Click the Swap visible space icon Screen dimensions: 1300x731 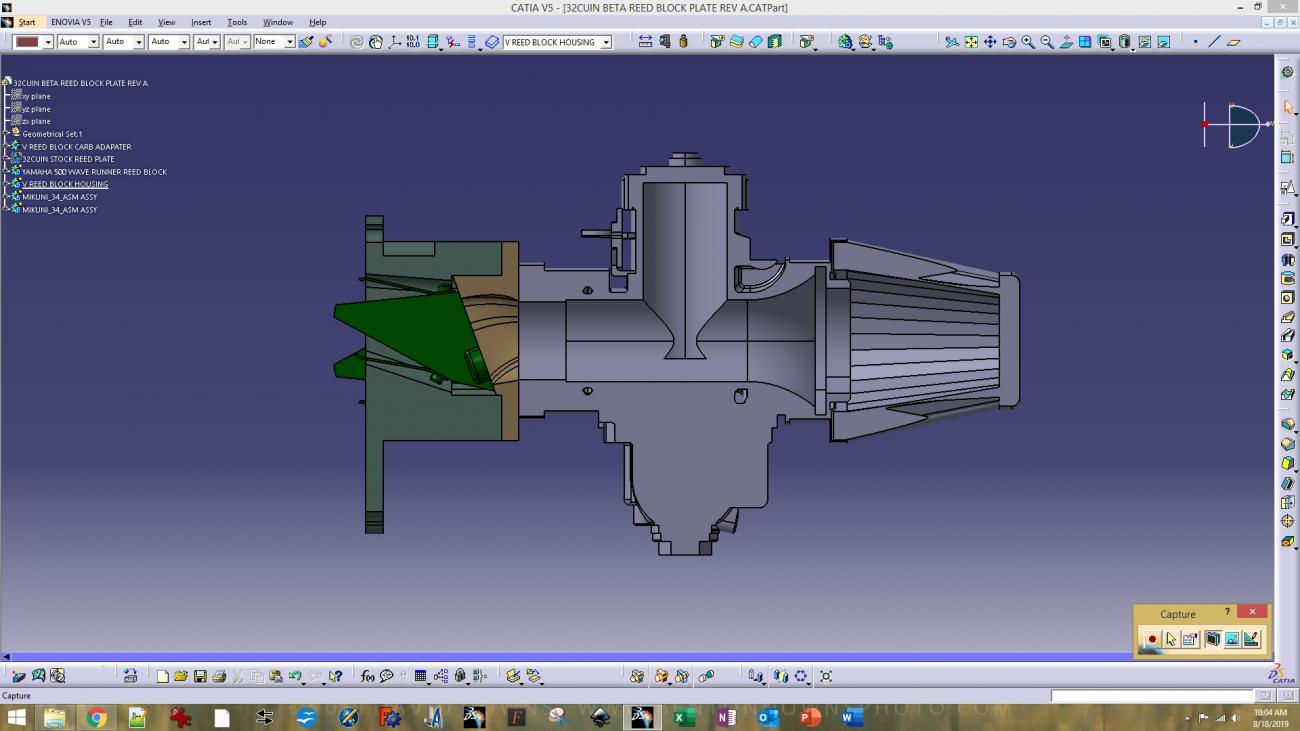[1164, 42]
